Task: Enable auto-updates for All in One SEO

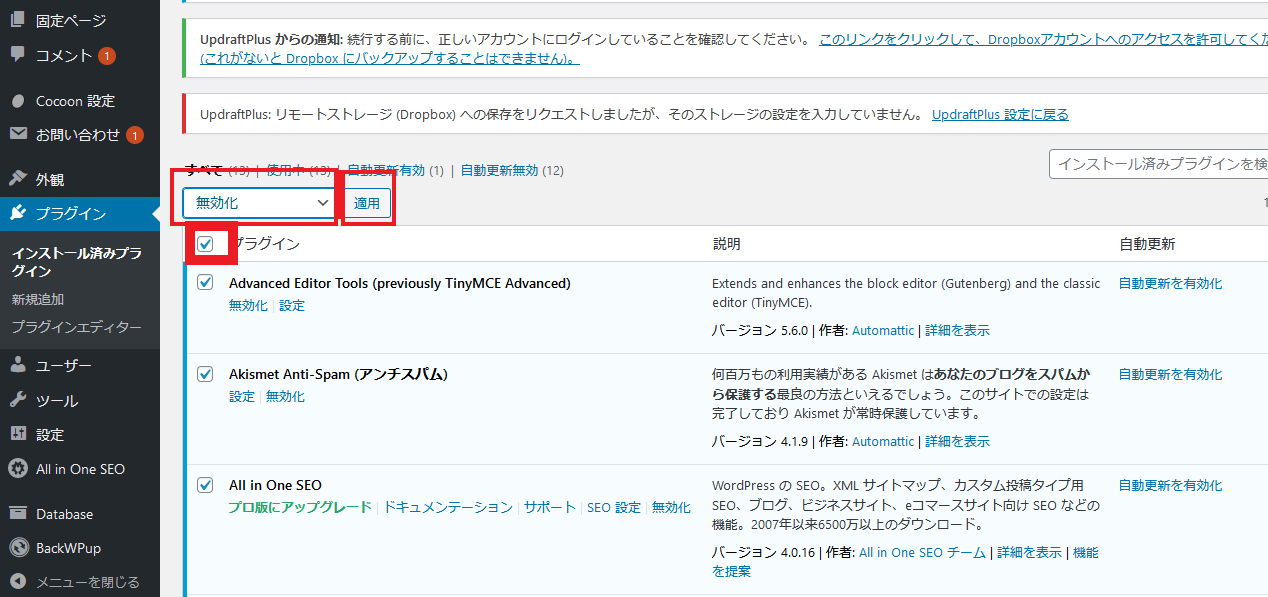Action: [1170, 485]
